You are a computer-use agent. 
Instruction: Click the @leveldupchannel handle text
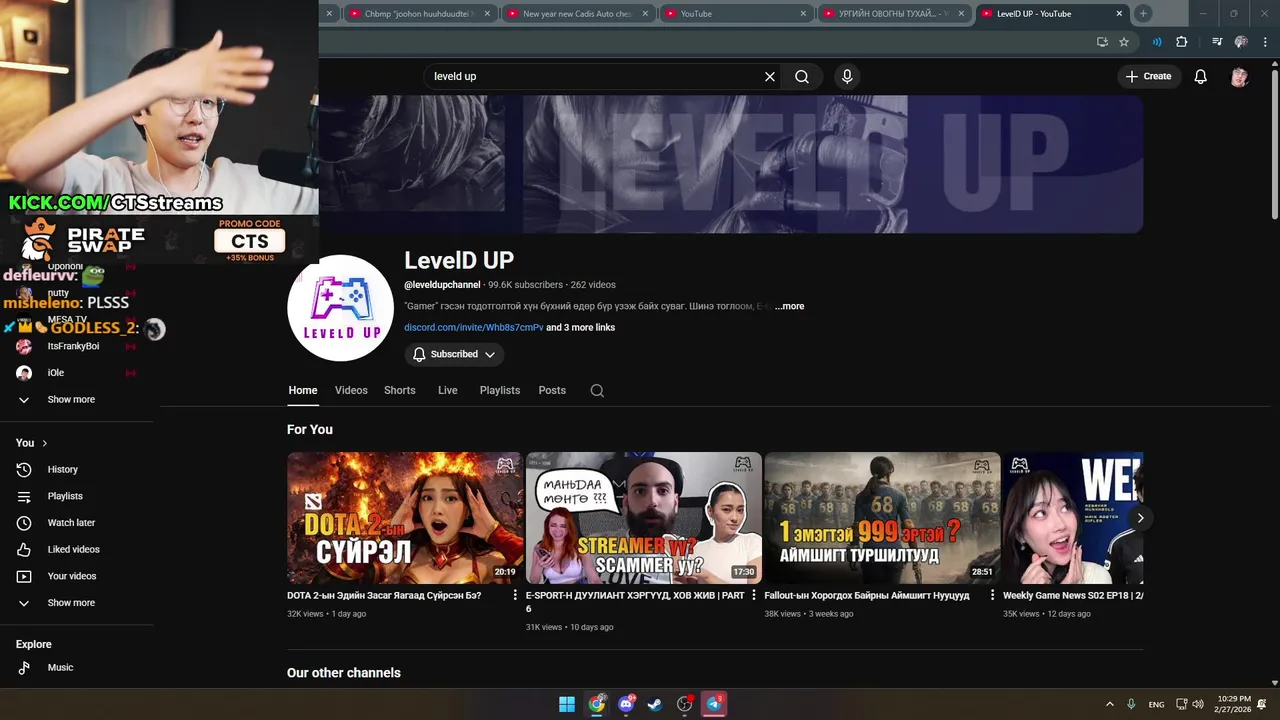pyautogui.click(x=442, y=285)
